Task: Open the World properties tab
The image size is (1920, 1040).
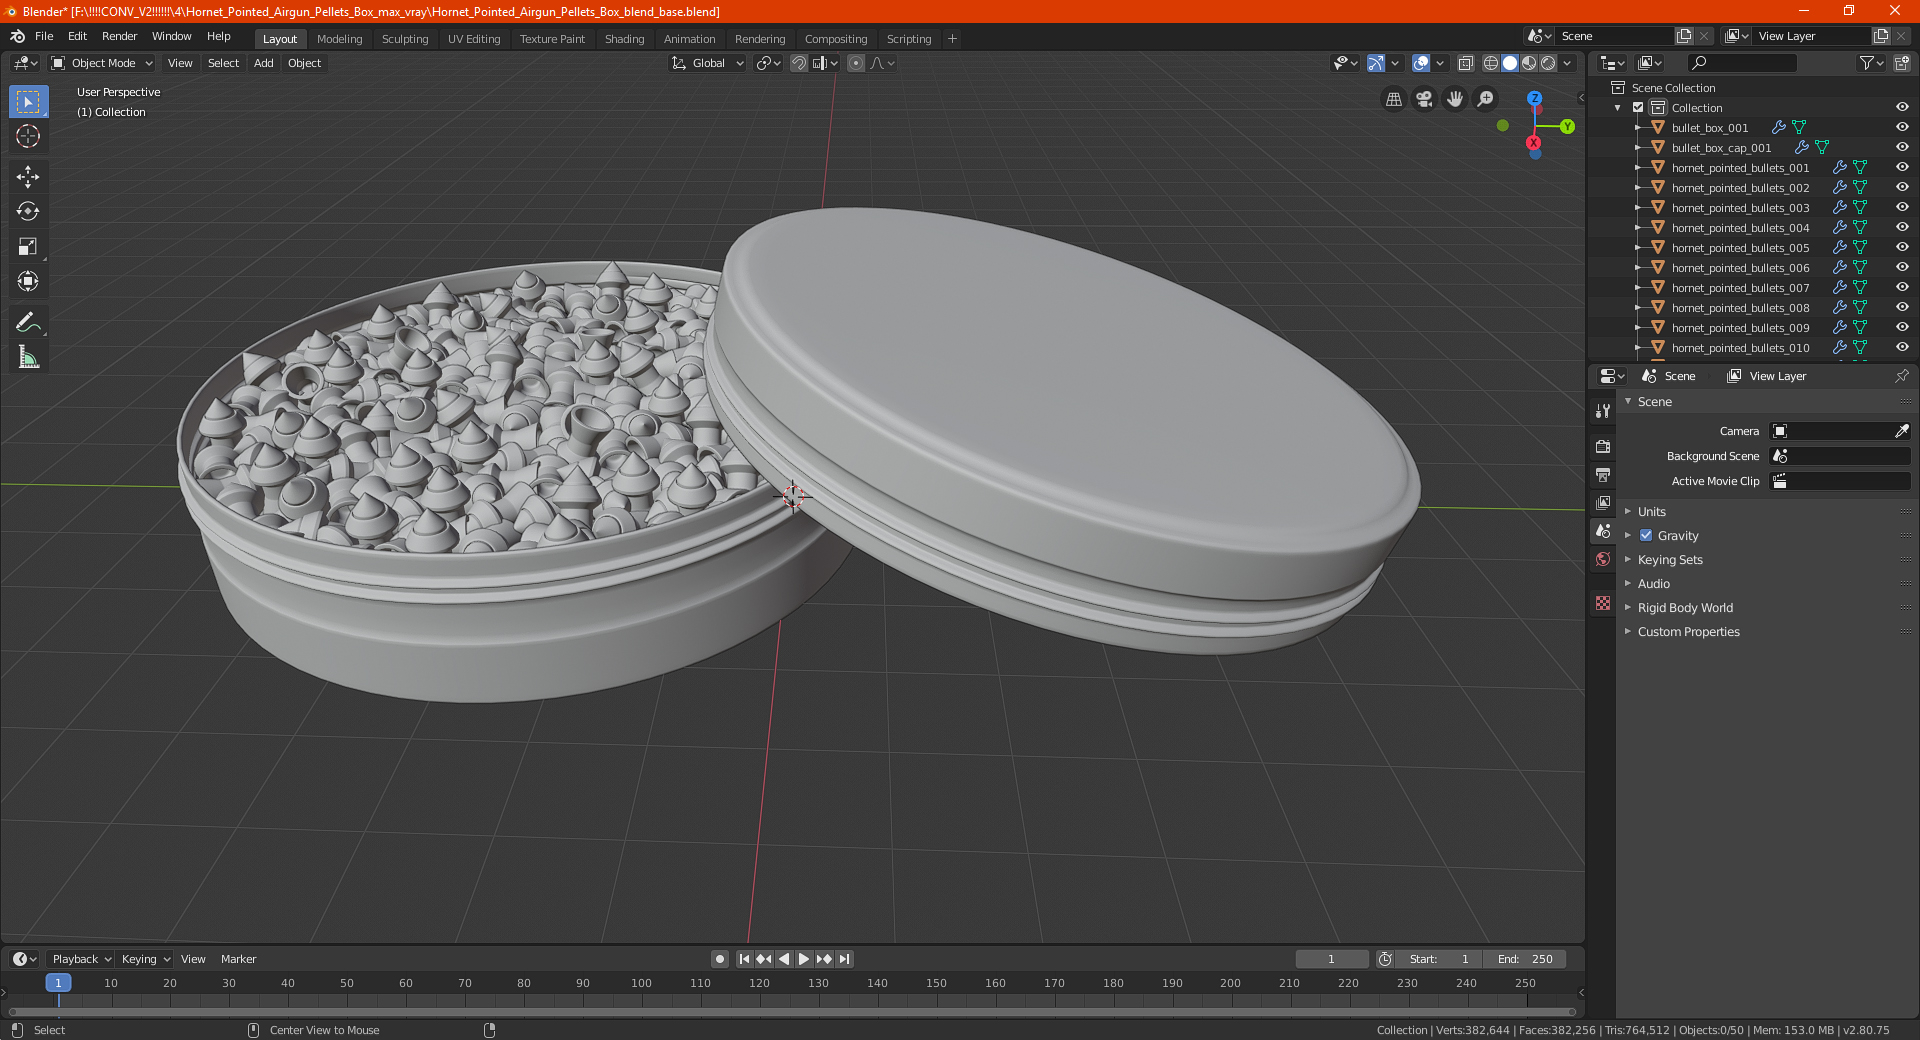Action: [x=1603, y=559]
